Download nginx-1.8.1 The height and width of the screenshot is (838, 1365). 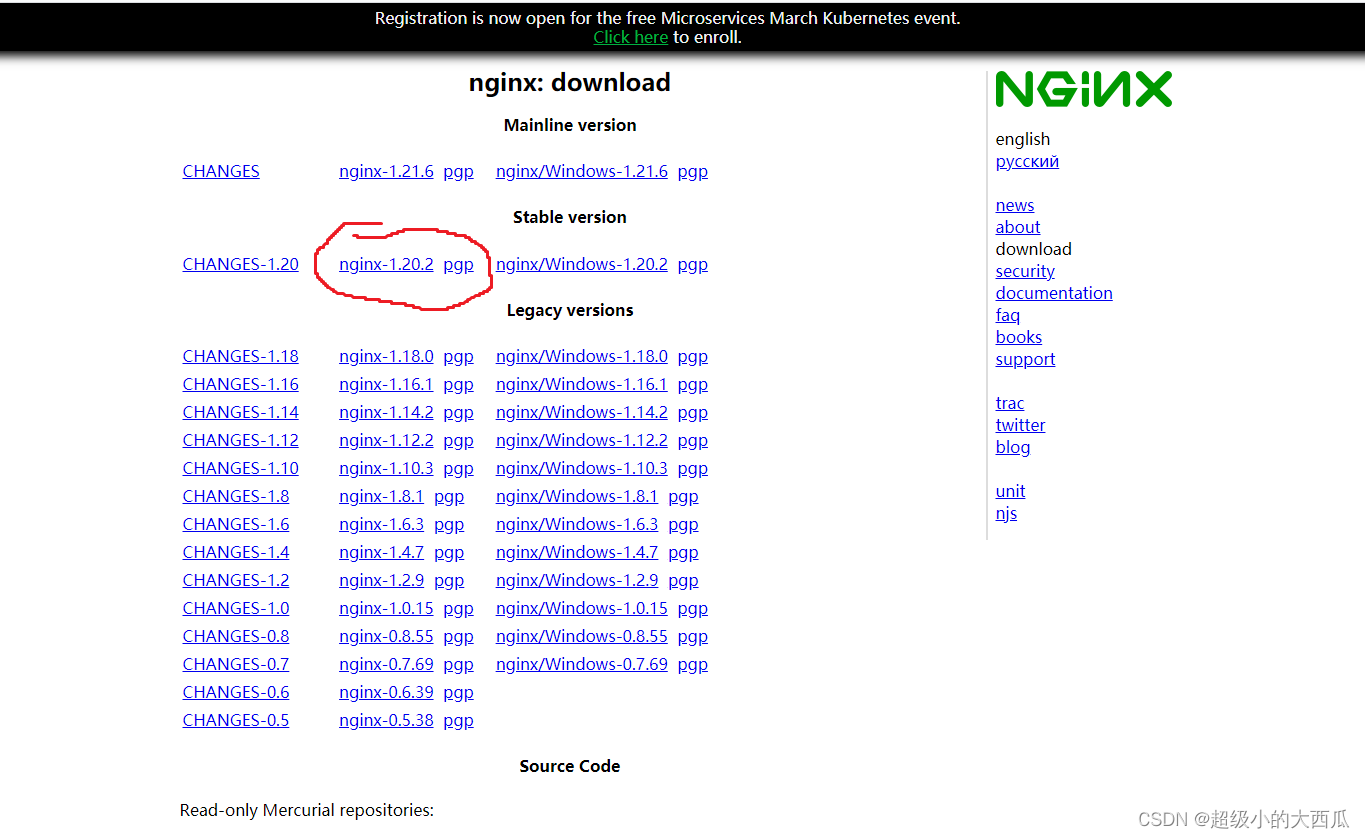click(382, 496)
